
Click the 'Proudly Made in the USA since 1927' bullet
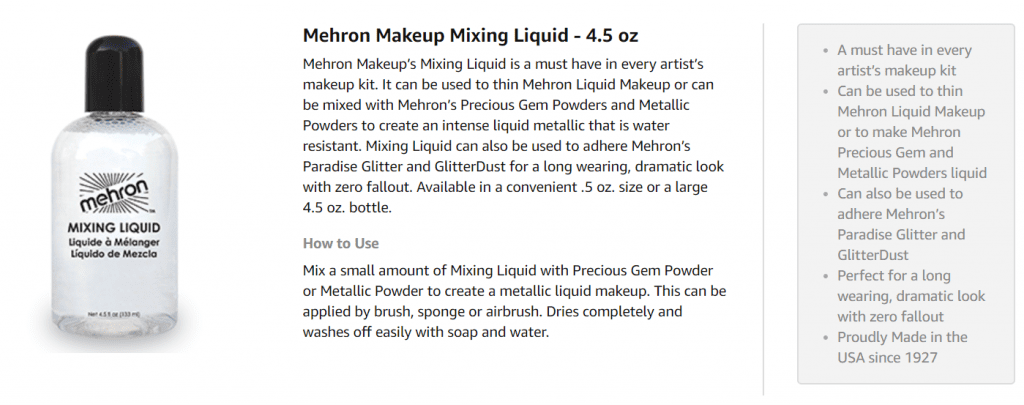[902, 347]
